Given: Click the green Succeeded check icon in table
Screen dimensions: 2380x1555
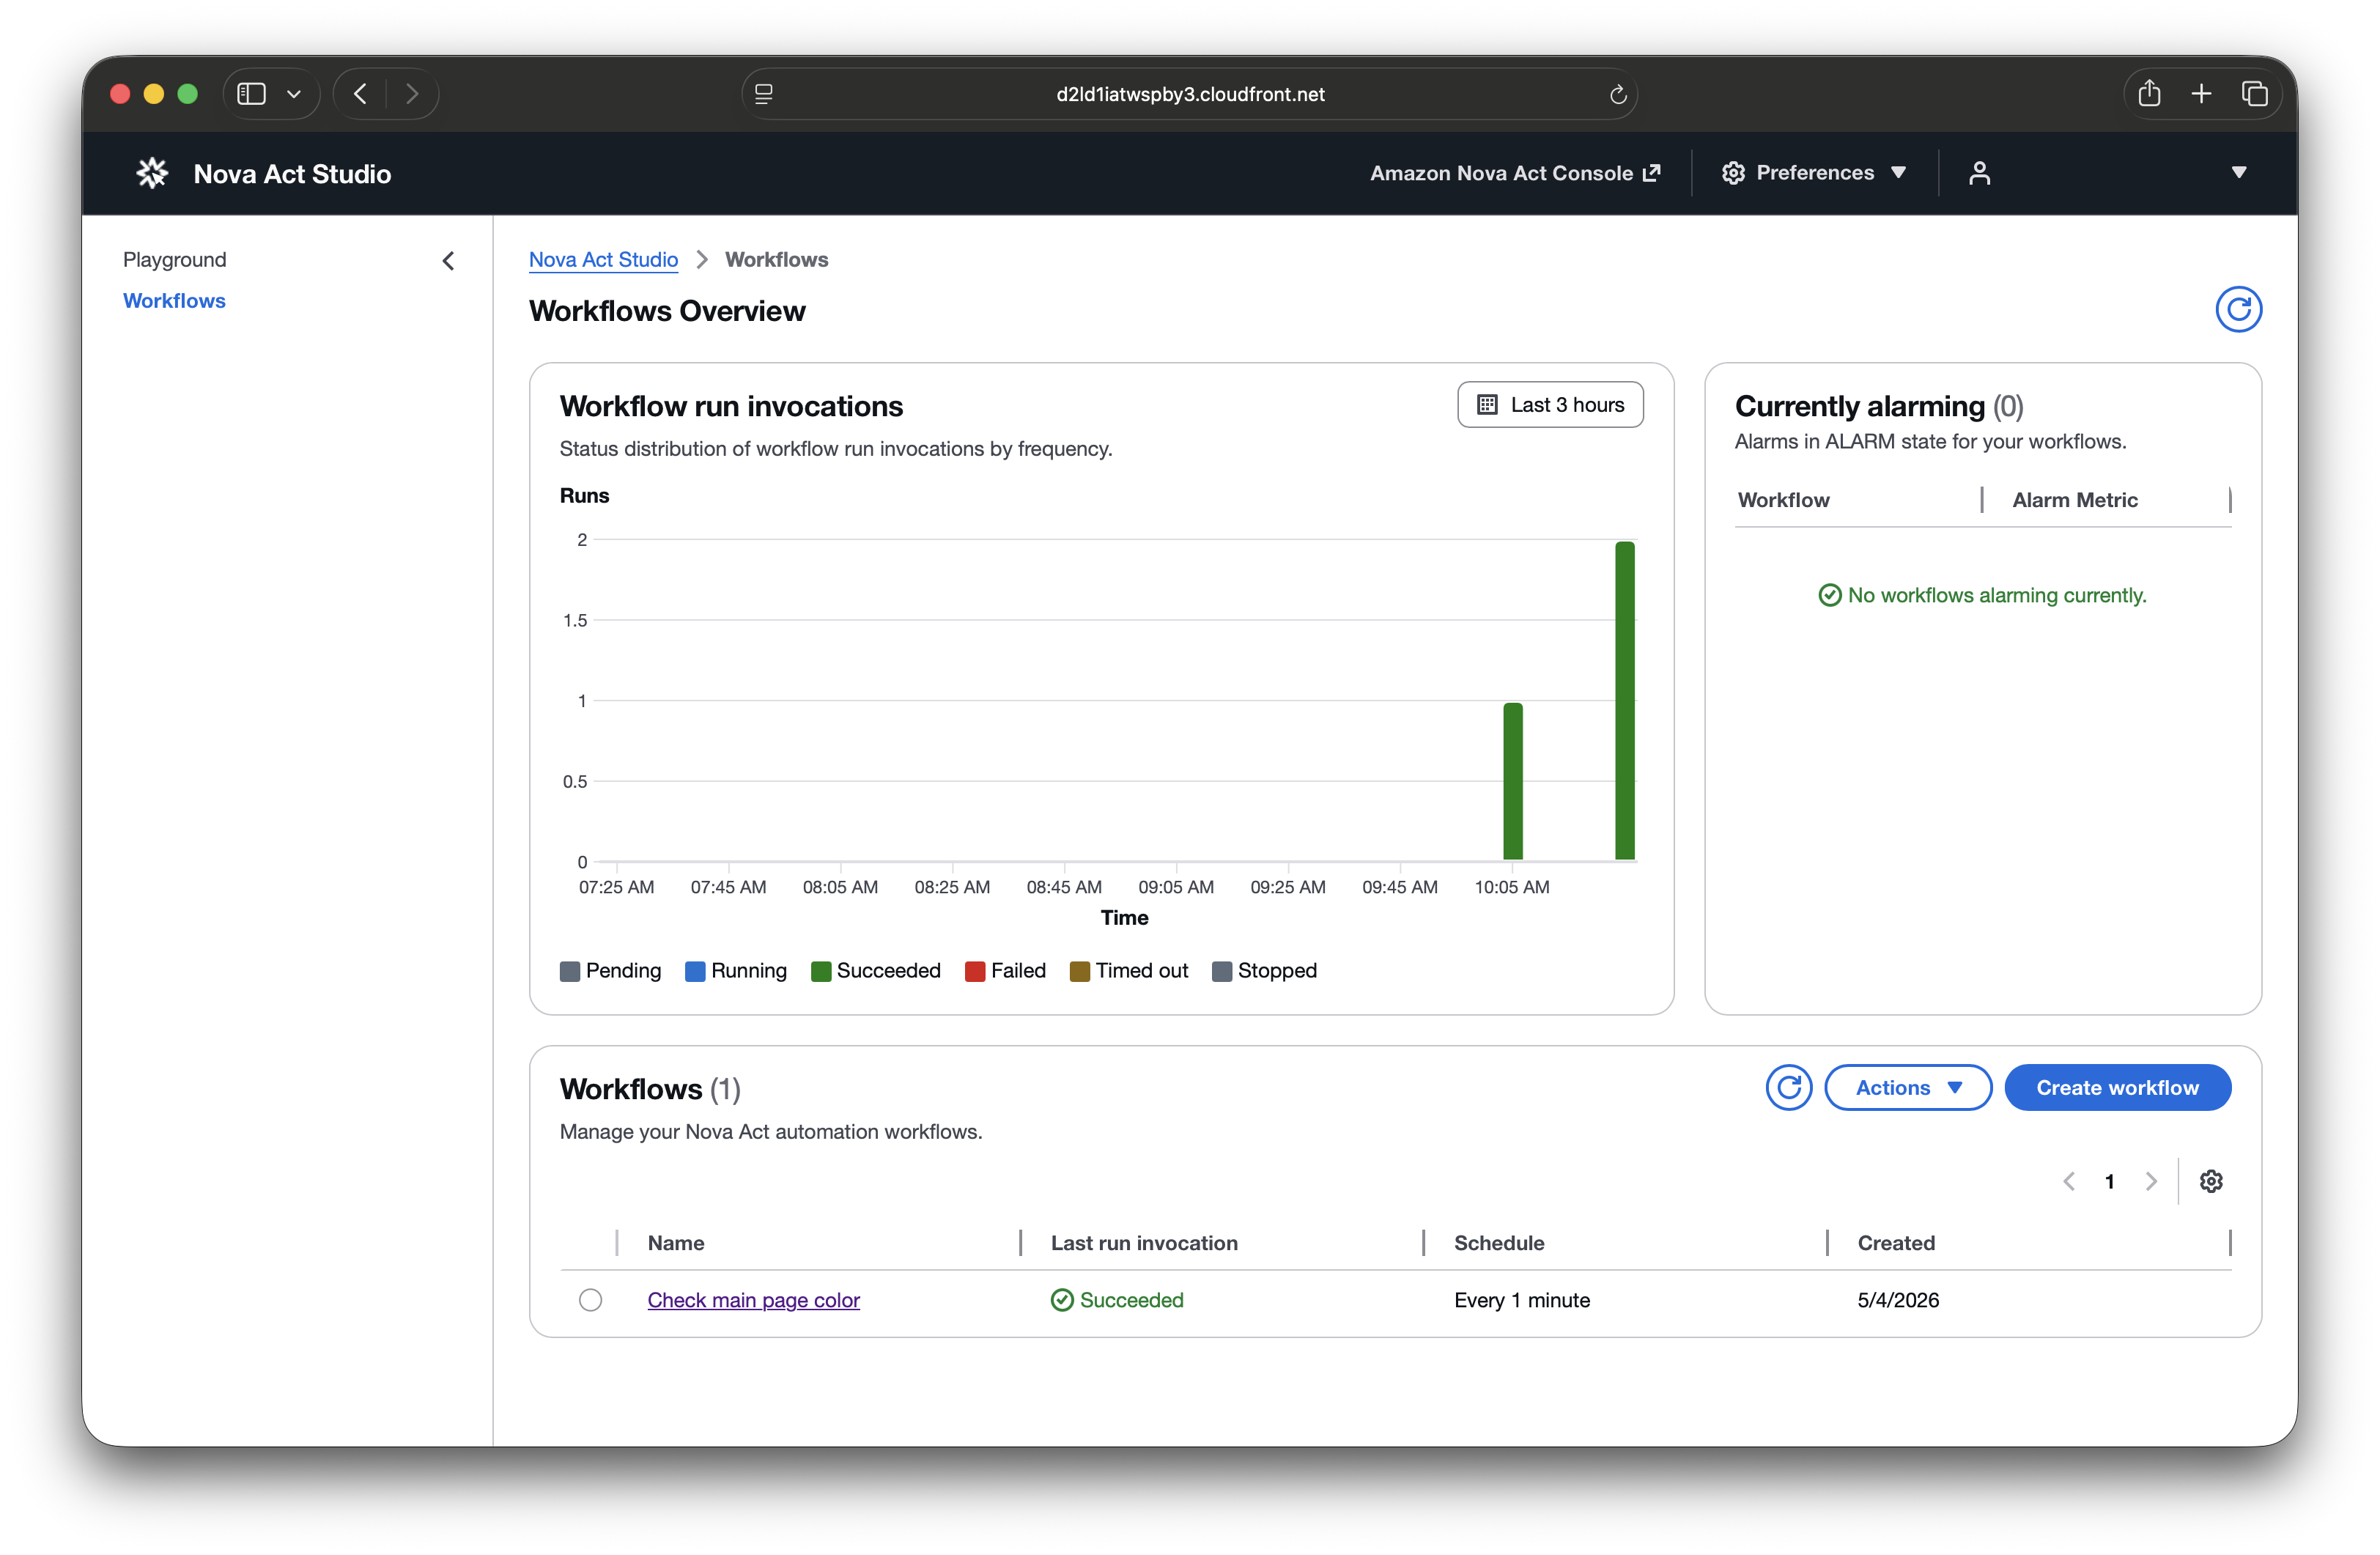Looking at the screenshot, I should [1062, 1299].
